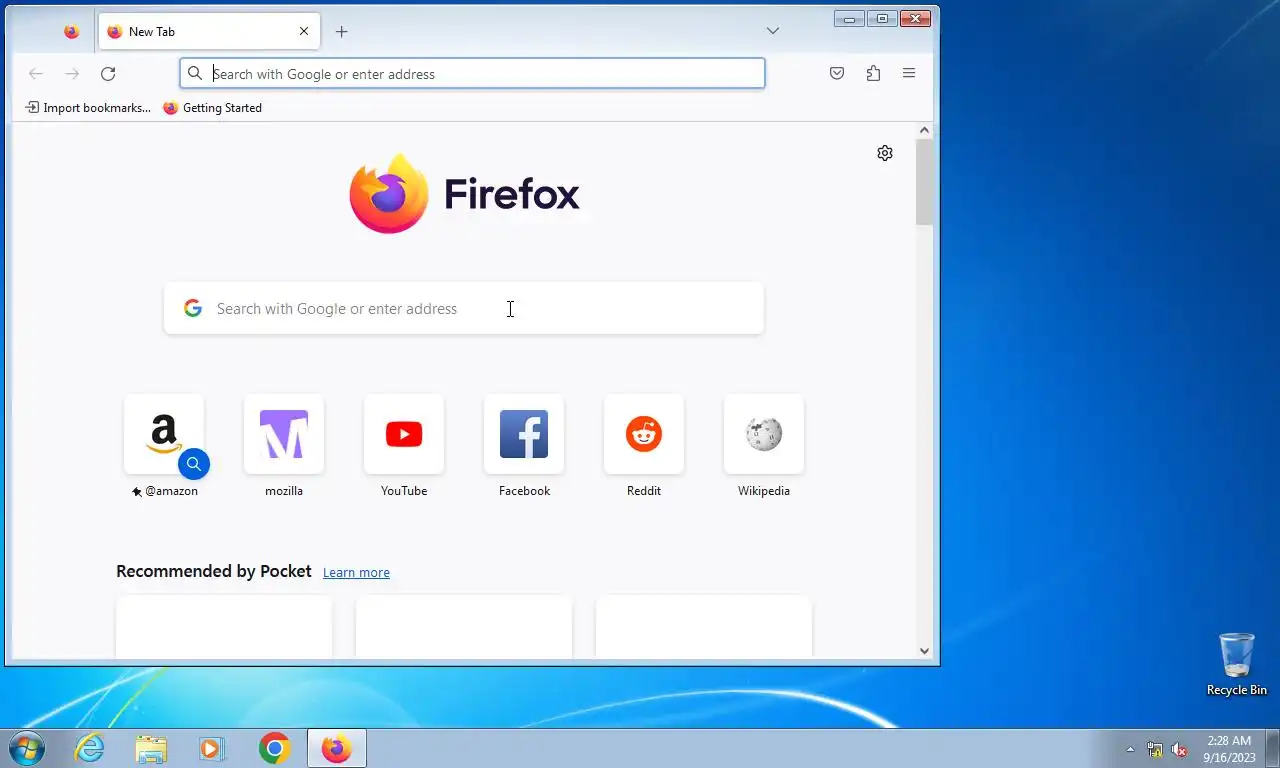Click scrollbar down arrow
Screen dimensions: 1280x768
click(924, 650)
